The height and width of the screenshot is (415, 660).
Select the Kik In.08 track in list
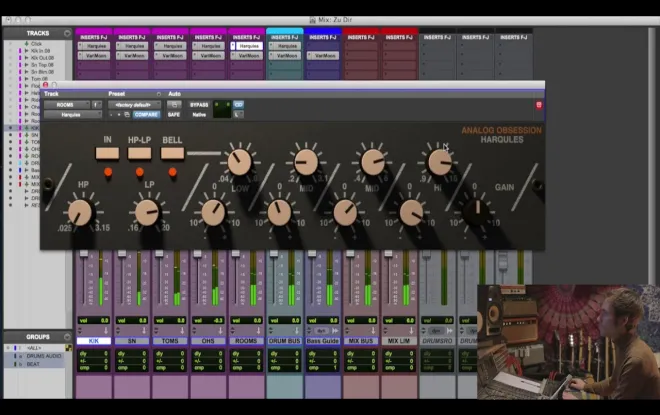coord(40,51)
